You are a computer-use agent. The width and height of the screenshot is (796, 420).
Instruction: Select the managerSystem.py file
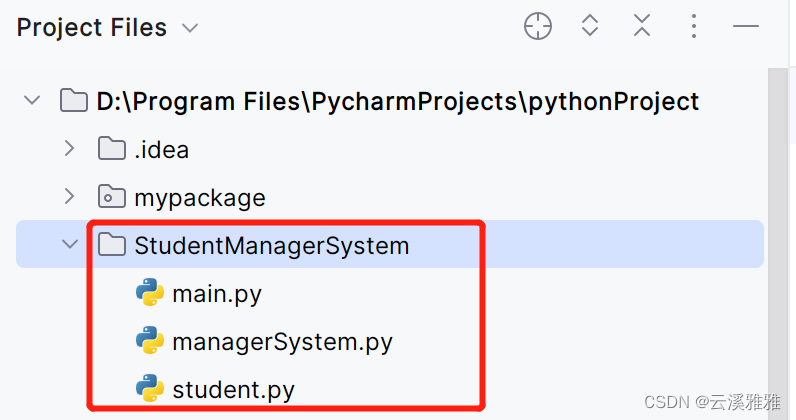pos(282,342)
